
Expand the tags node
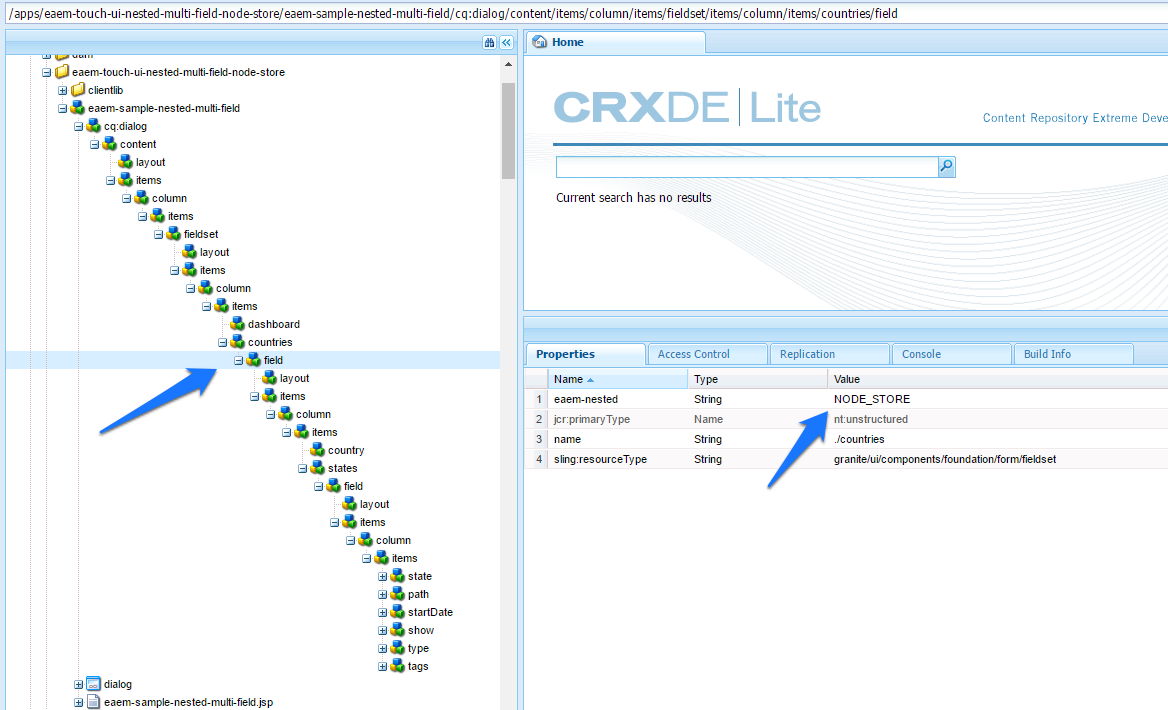(x=382, y=667)
